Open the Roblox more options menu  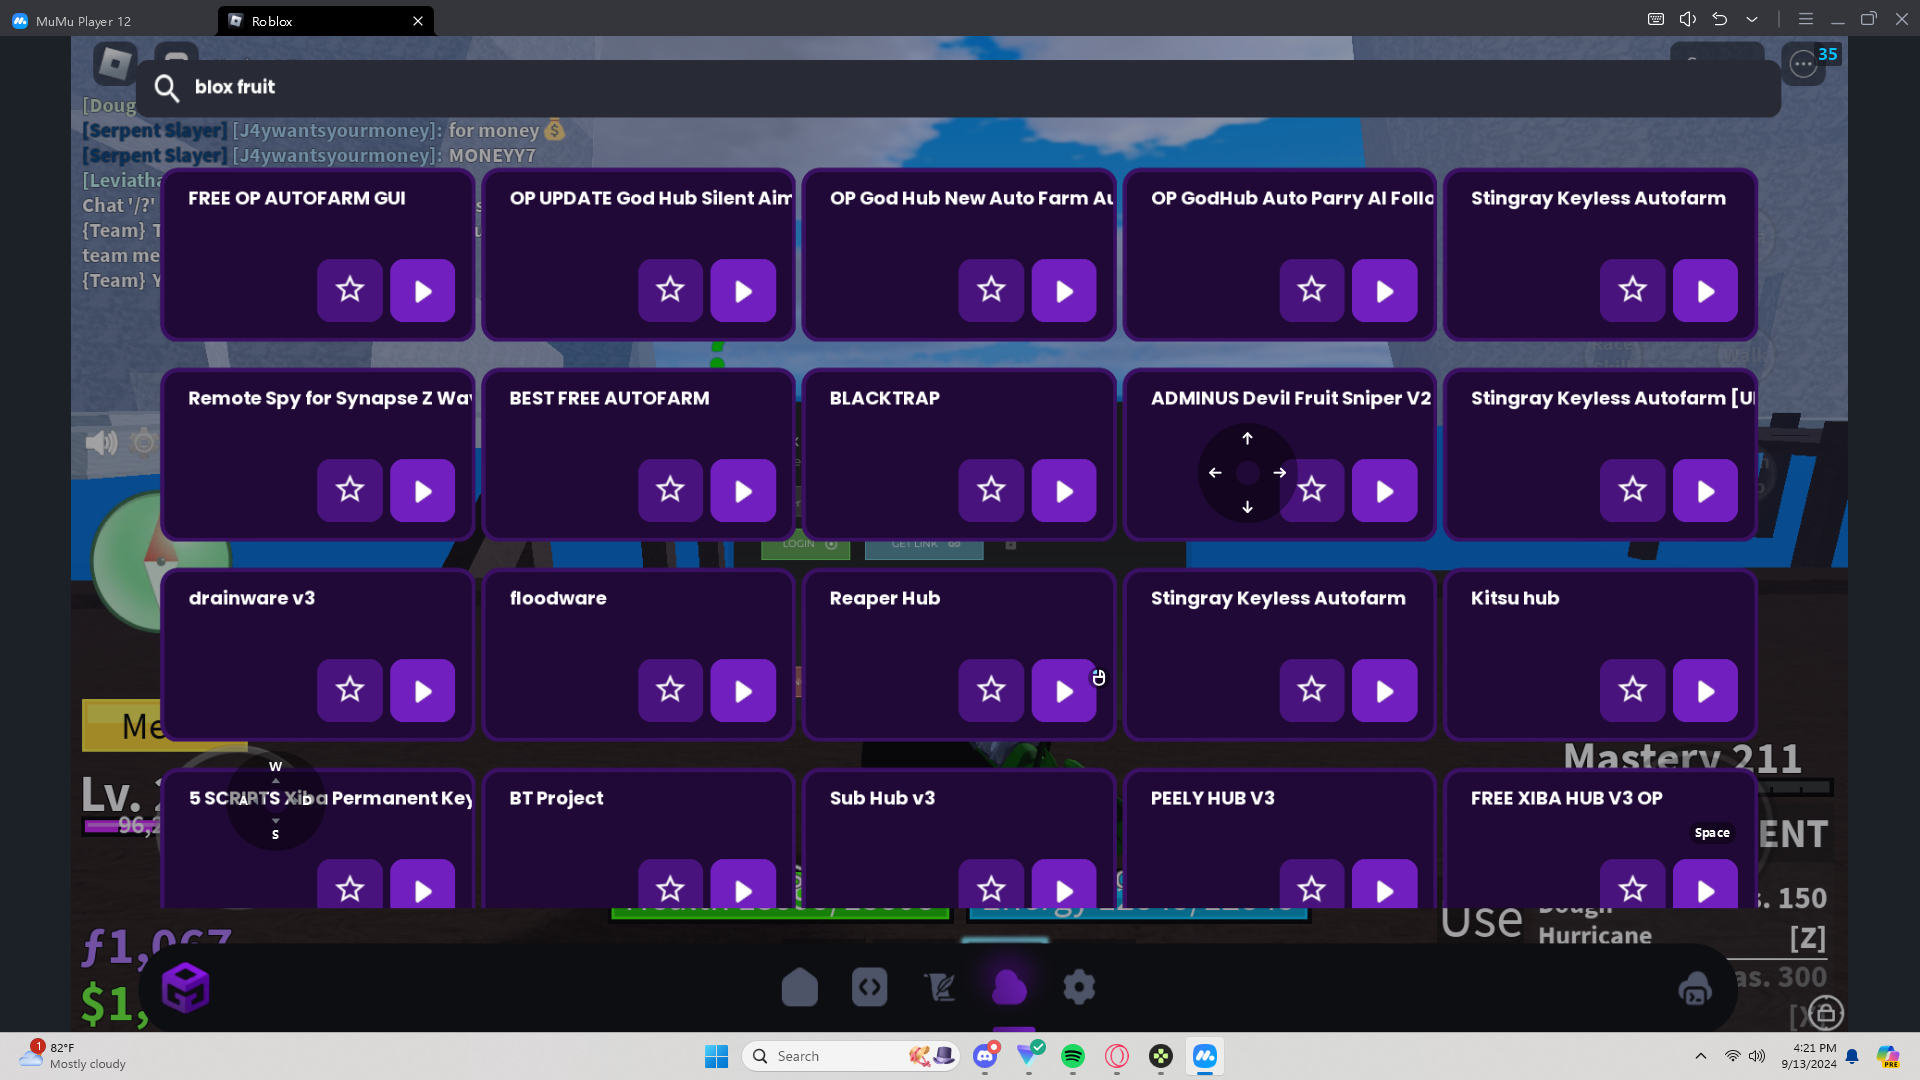1804,64
